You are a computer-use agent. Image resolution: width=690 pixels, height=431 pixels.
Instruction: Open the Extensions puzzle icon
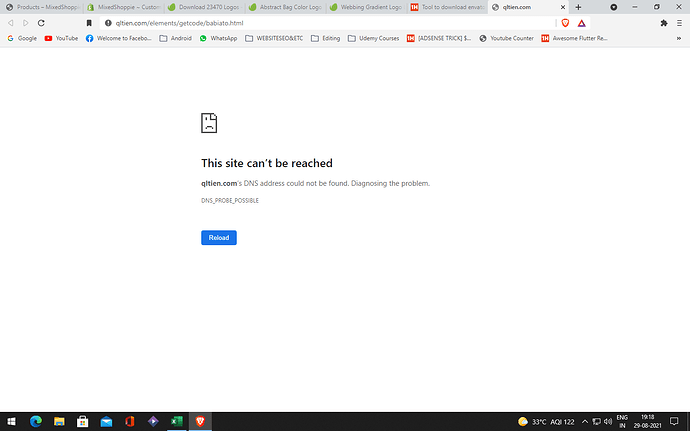pos(664,23)
